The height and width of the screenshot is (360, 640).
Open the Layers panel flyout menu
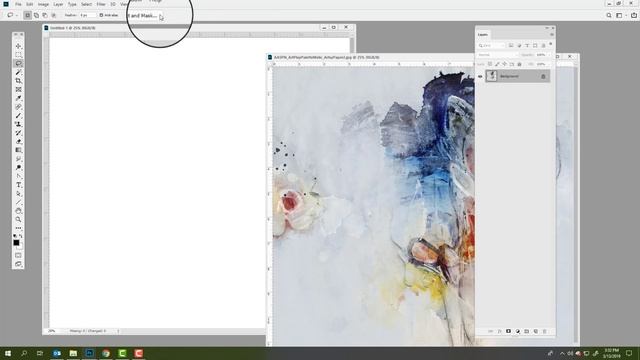click(x=551, y=35)
